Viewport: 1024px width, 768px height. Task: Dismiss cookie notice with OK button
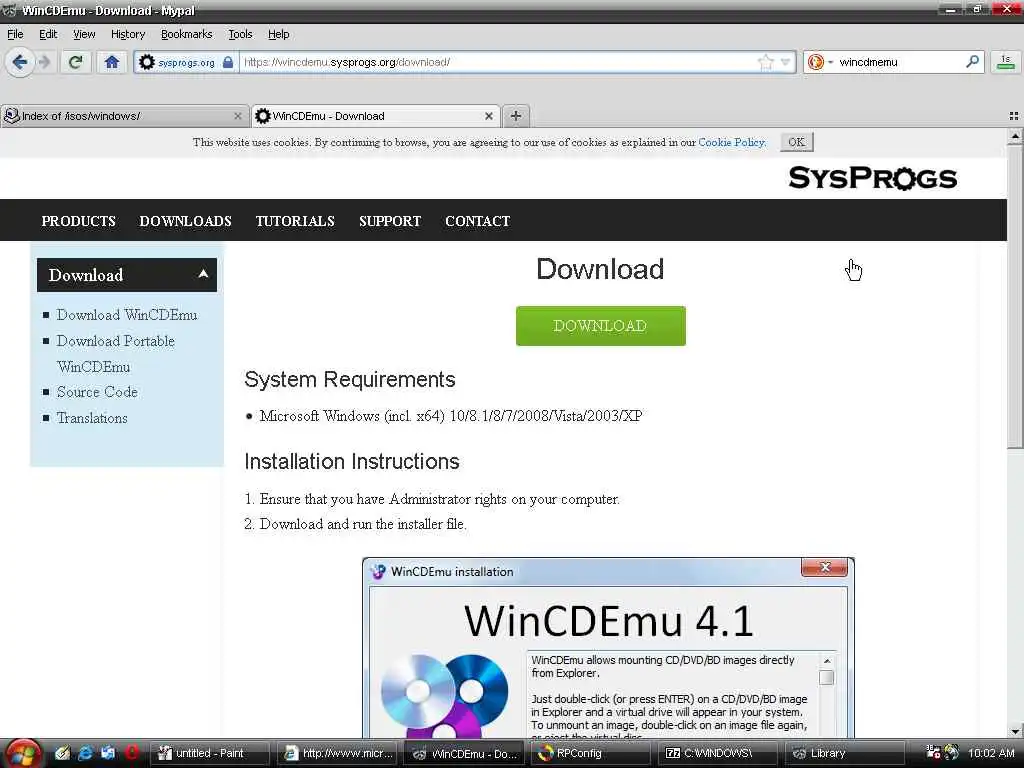click(796, 142)
